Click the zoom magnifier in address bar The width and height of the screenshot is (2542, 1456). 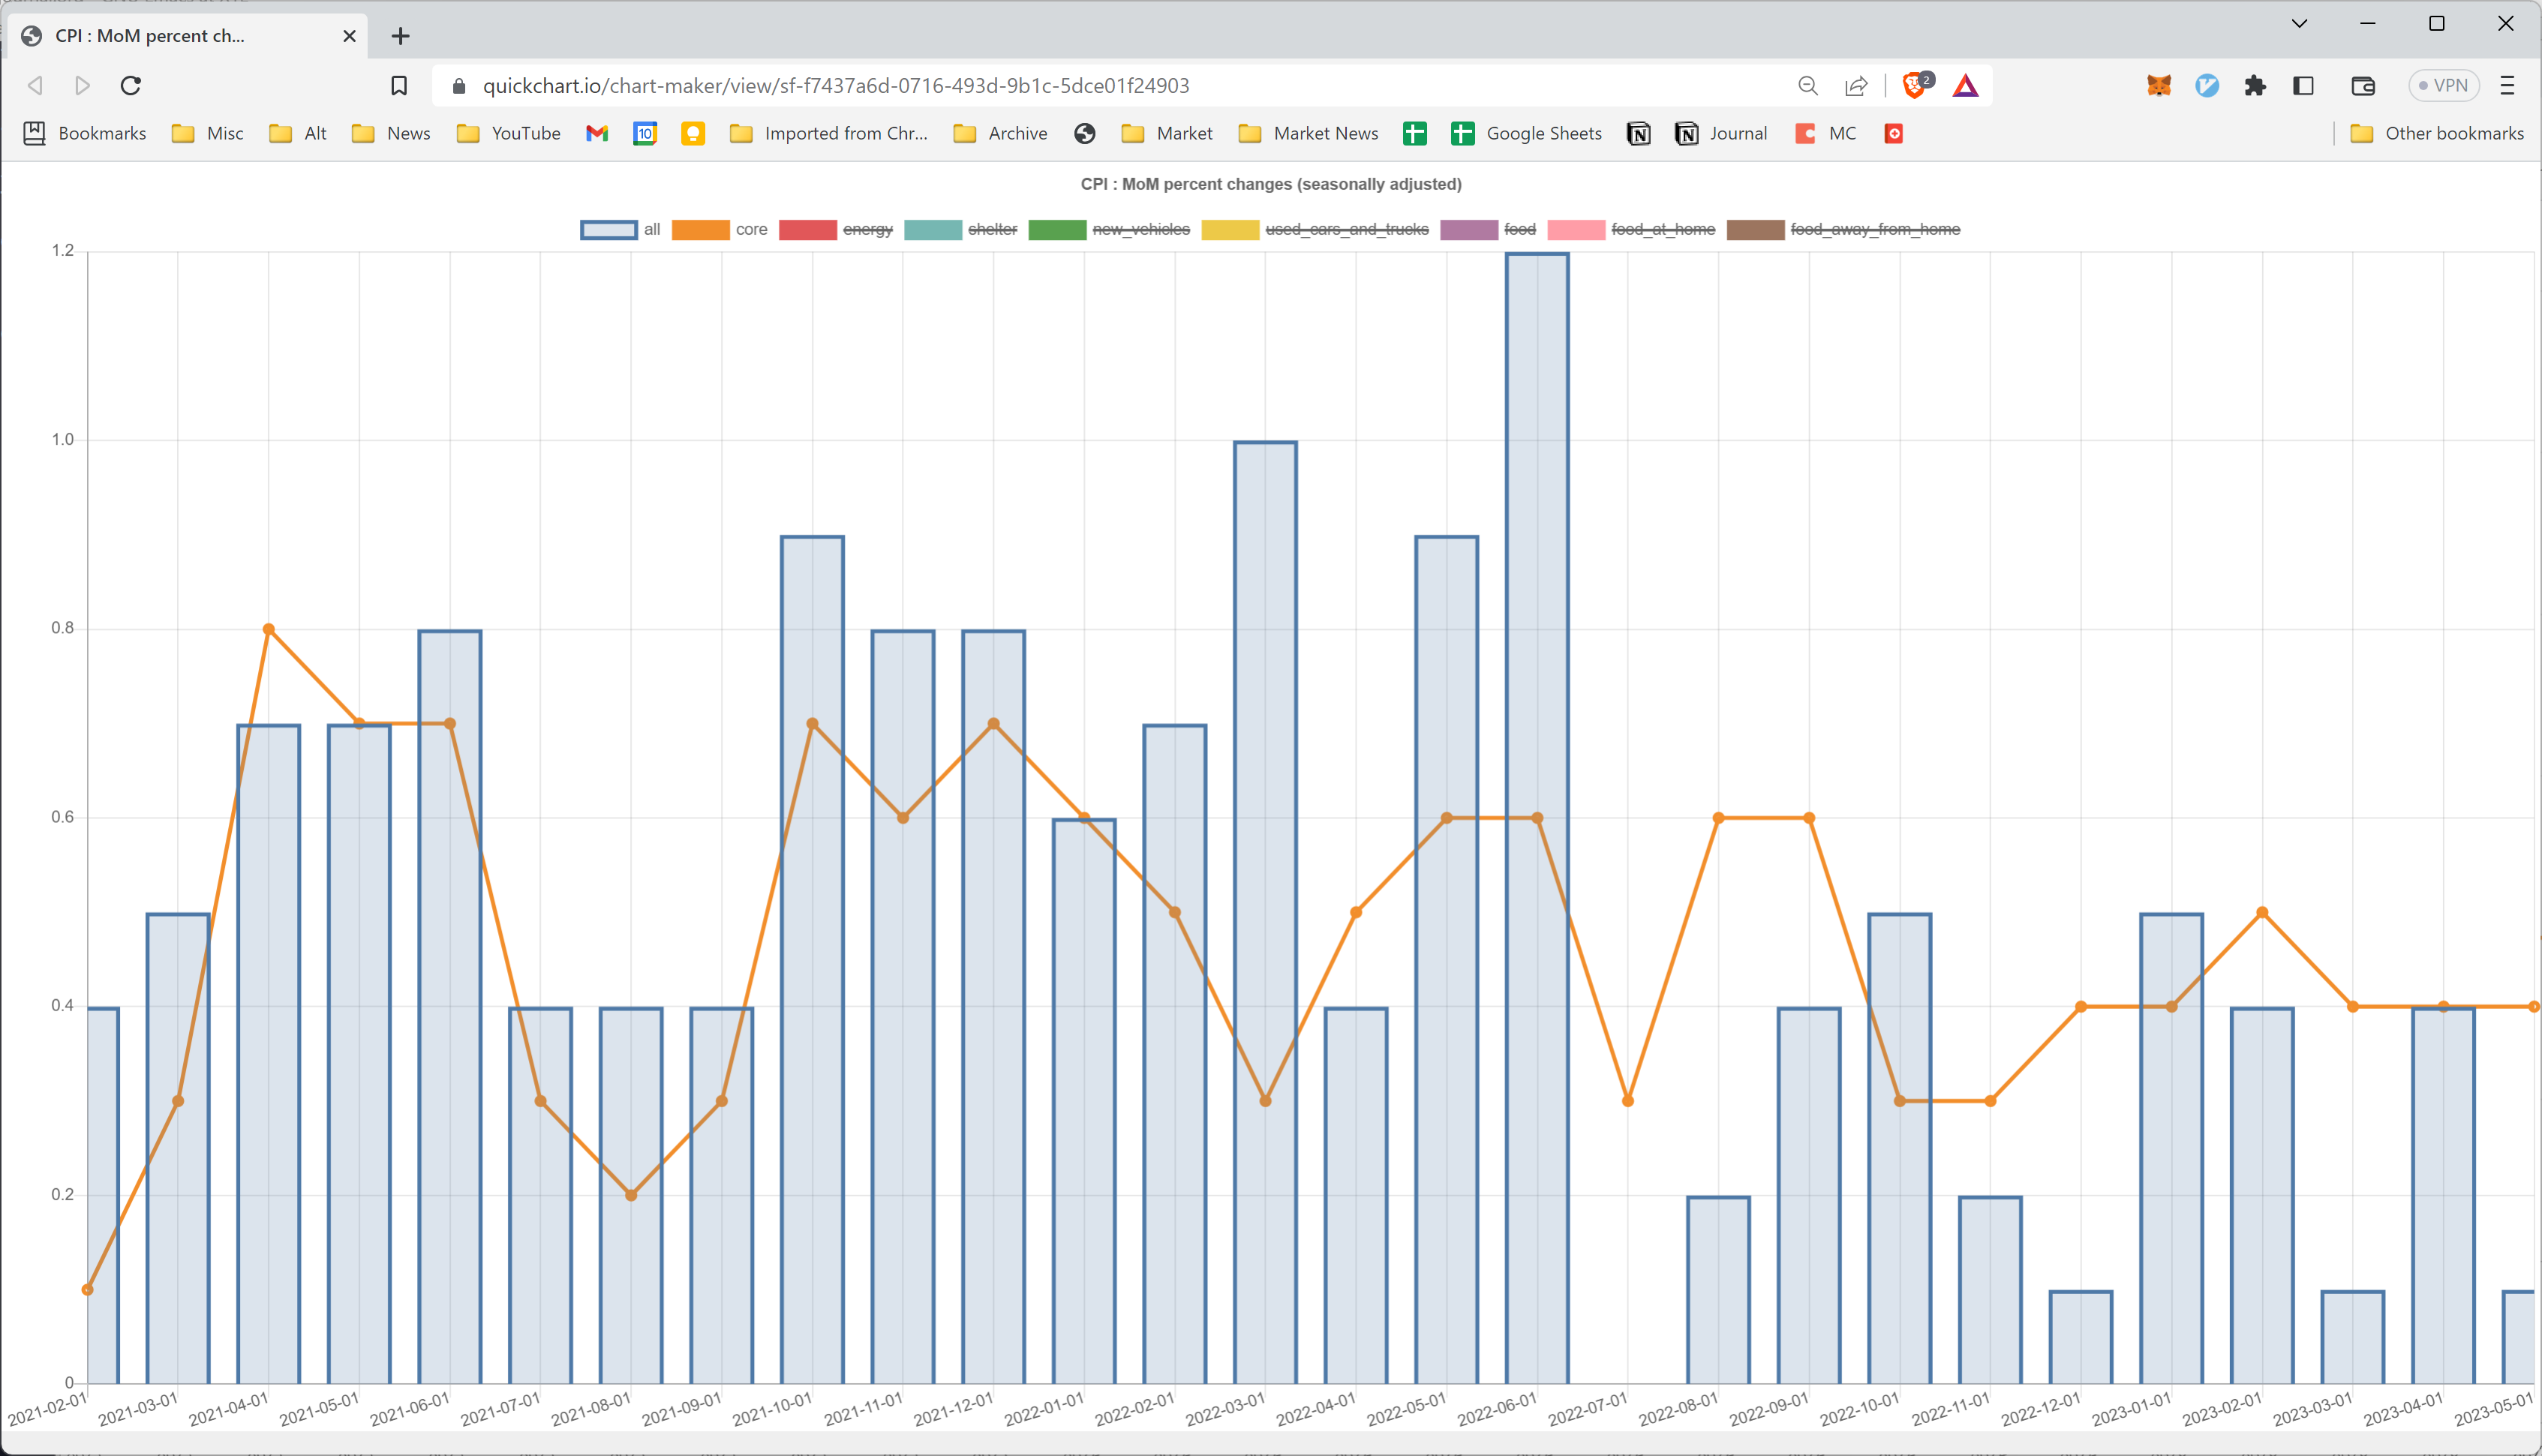(x=1807, y=86)
